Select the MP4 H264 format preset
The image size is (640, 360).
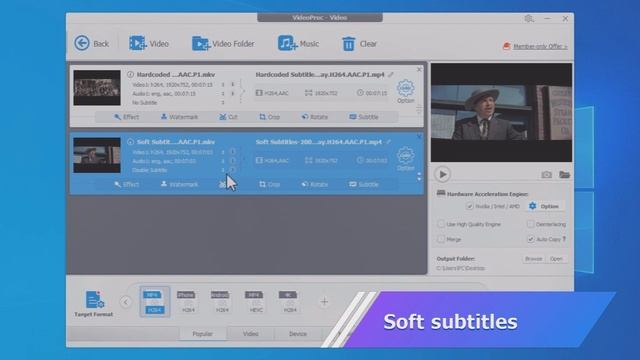coord(154,302)
